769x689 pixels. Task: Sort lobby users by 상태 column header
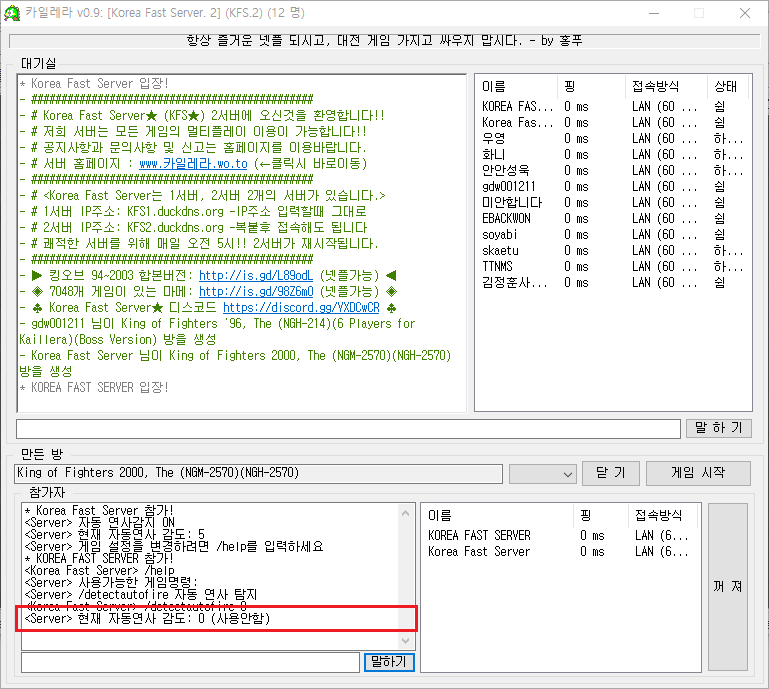click(x=728, y=87)
